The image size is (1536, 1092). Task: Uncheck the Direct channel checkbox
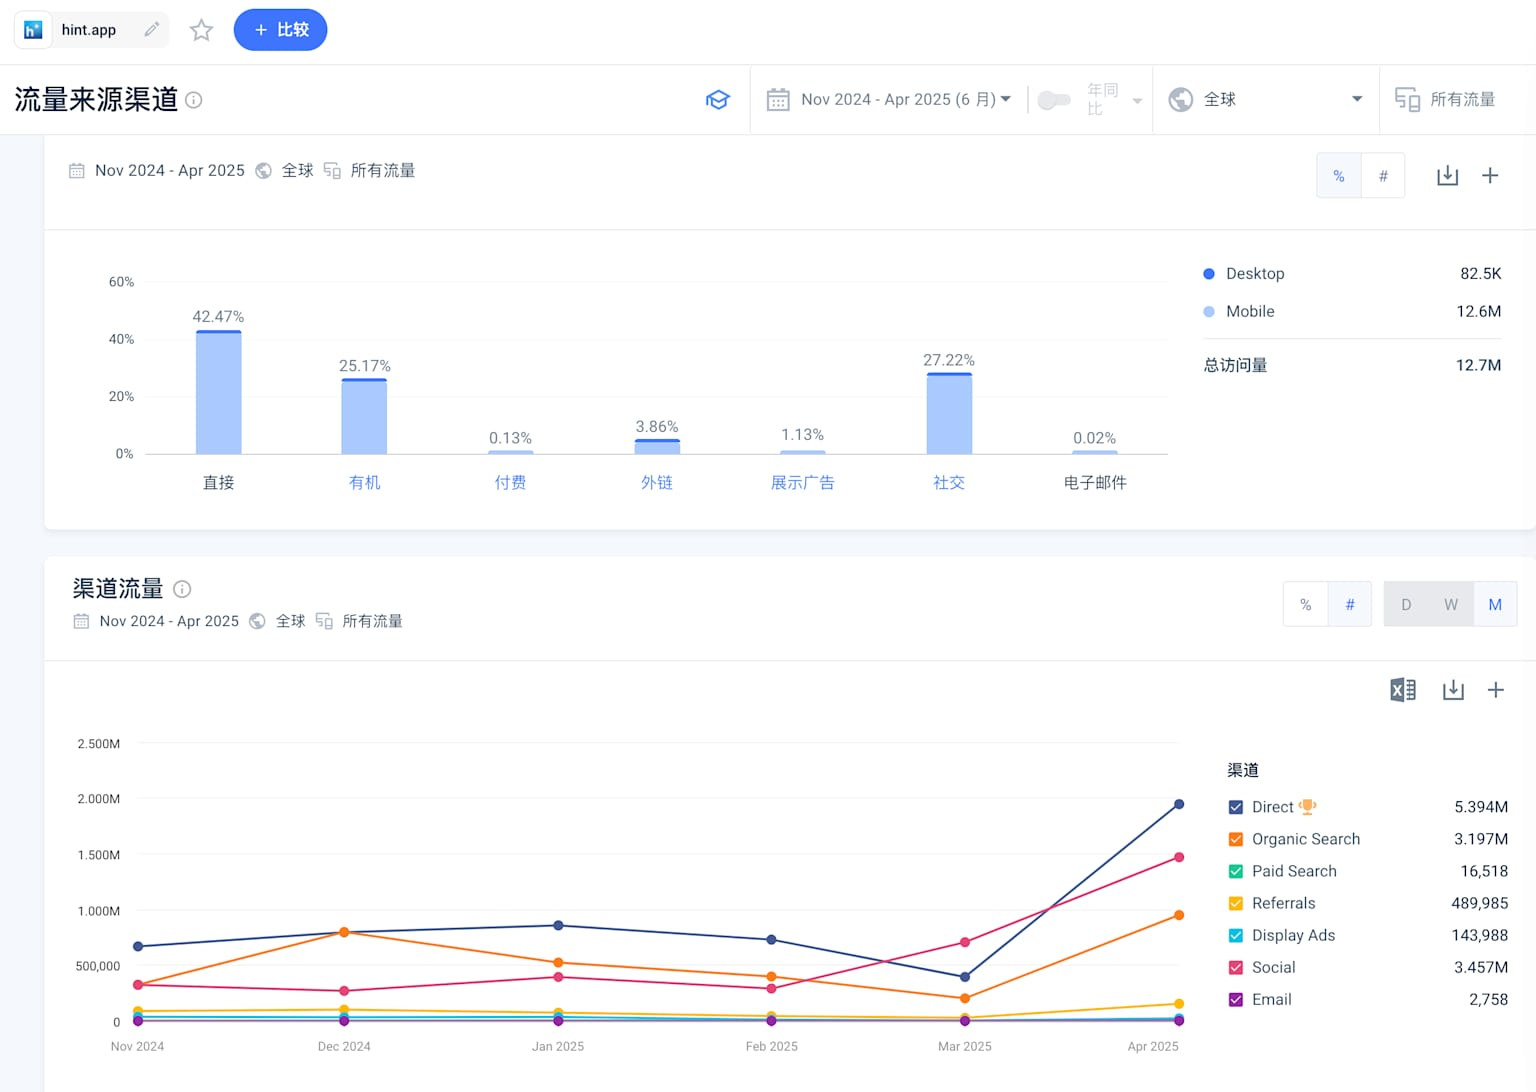click(1236, 807)
